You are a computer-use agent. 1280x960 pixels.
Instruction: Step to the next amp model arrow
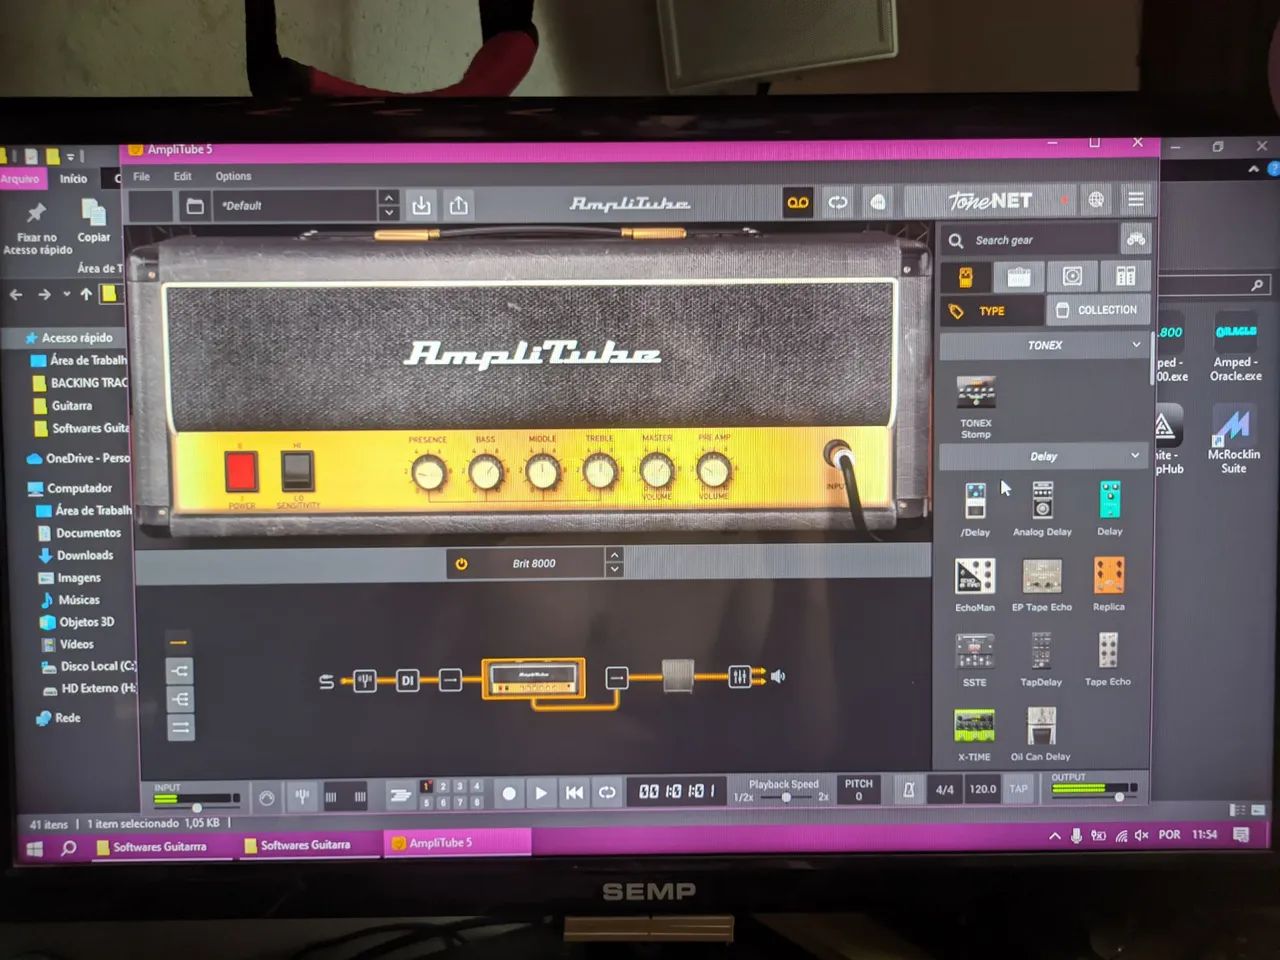pyautogui.click(x=615, y=570)
